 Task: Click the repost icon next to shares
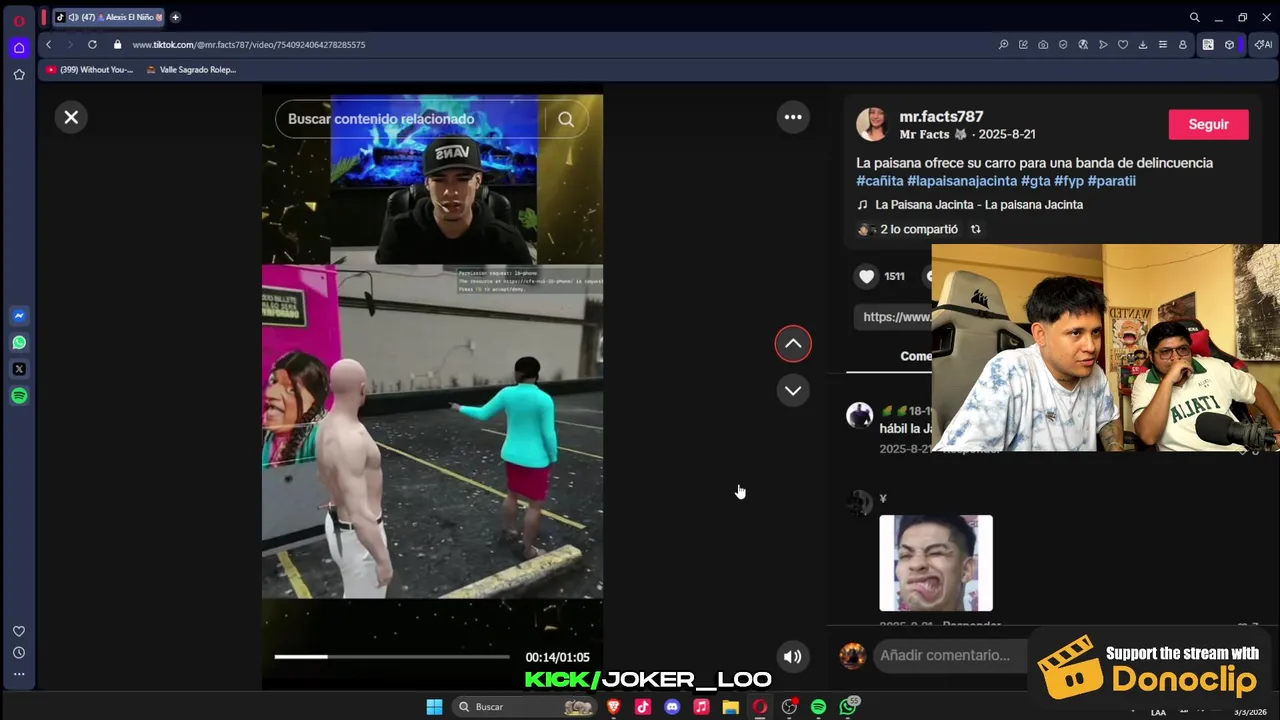pos(976,229)
